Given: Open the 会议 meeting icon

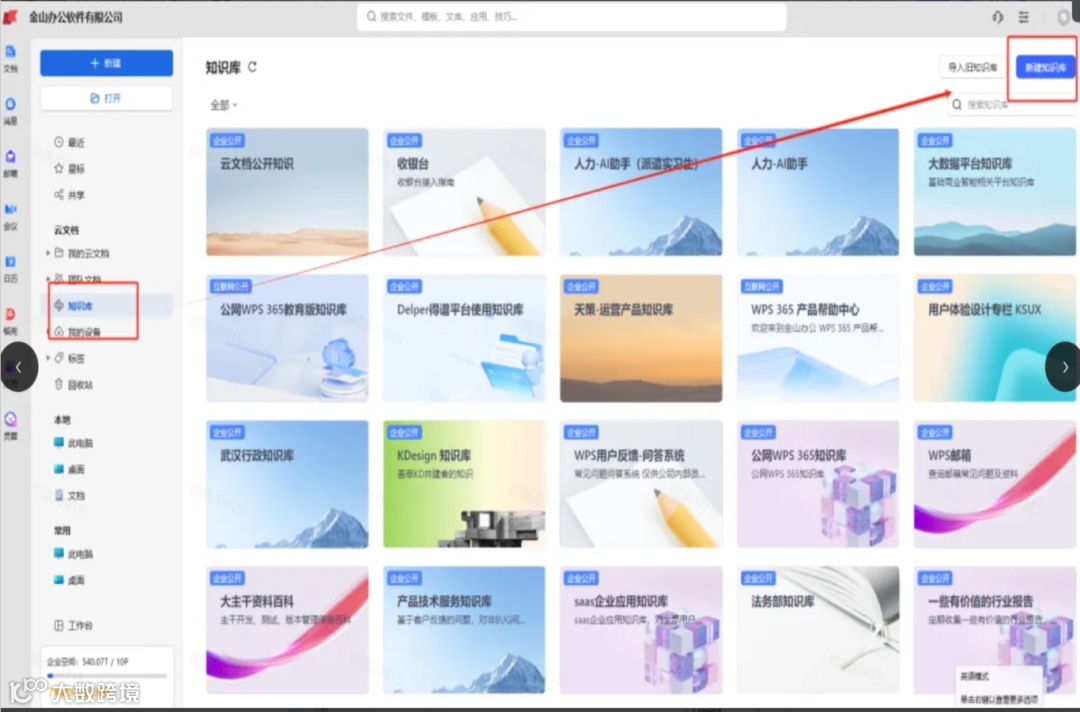Looking at the screenshot, I should pyautogui.click(x=10, y=216).
